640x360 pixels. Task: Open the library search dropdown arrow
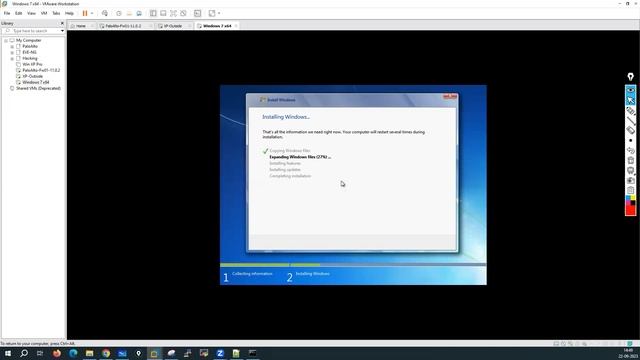[x=62, y=31]
